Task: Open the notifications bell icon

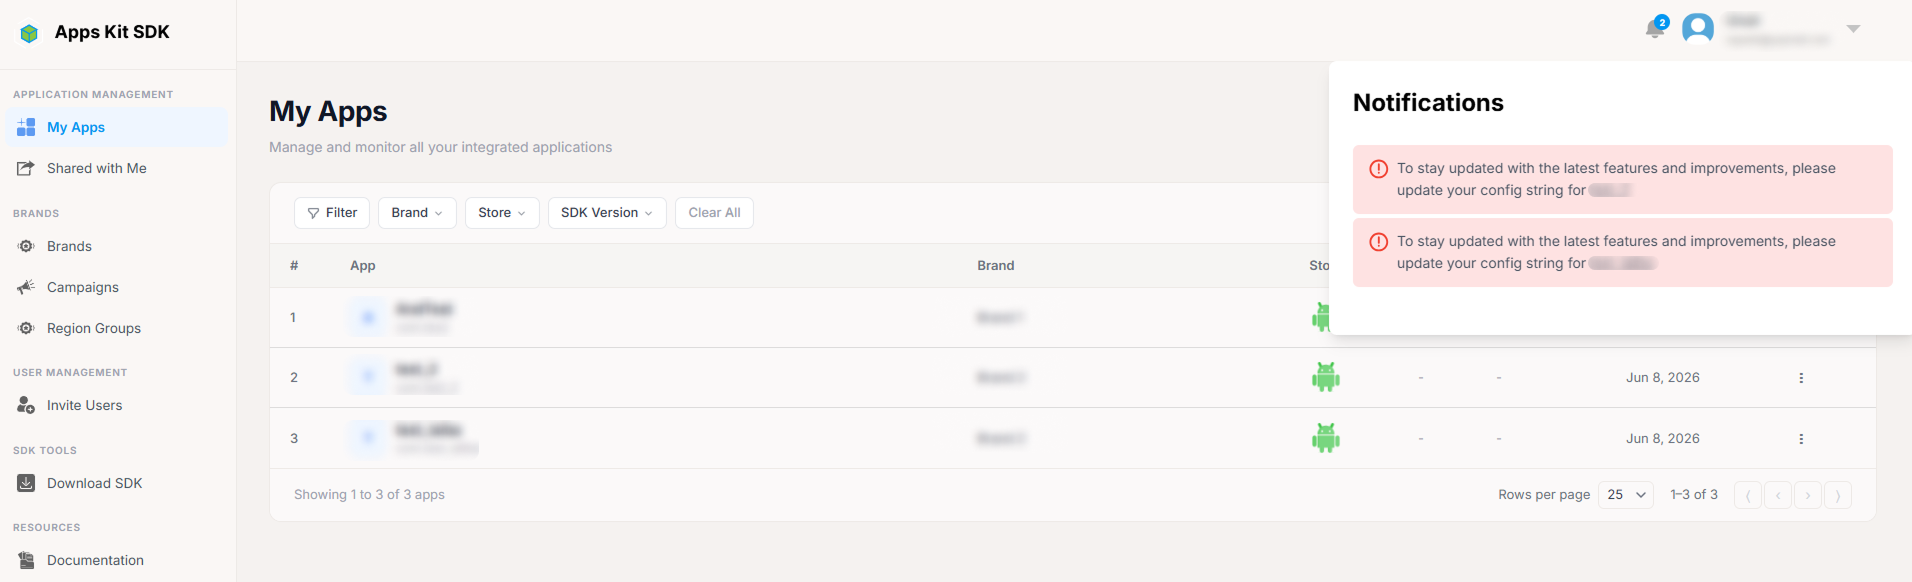Action: [1655, 29]
